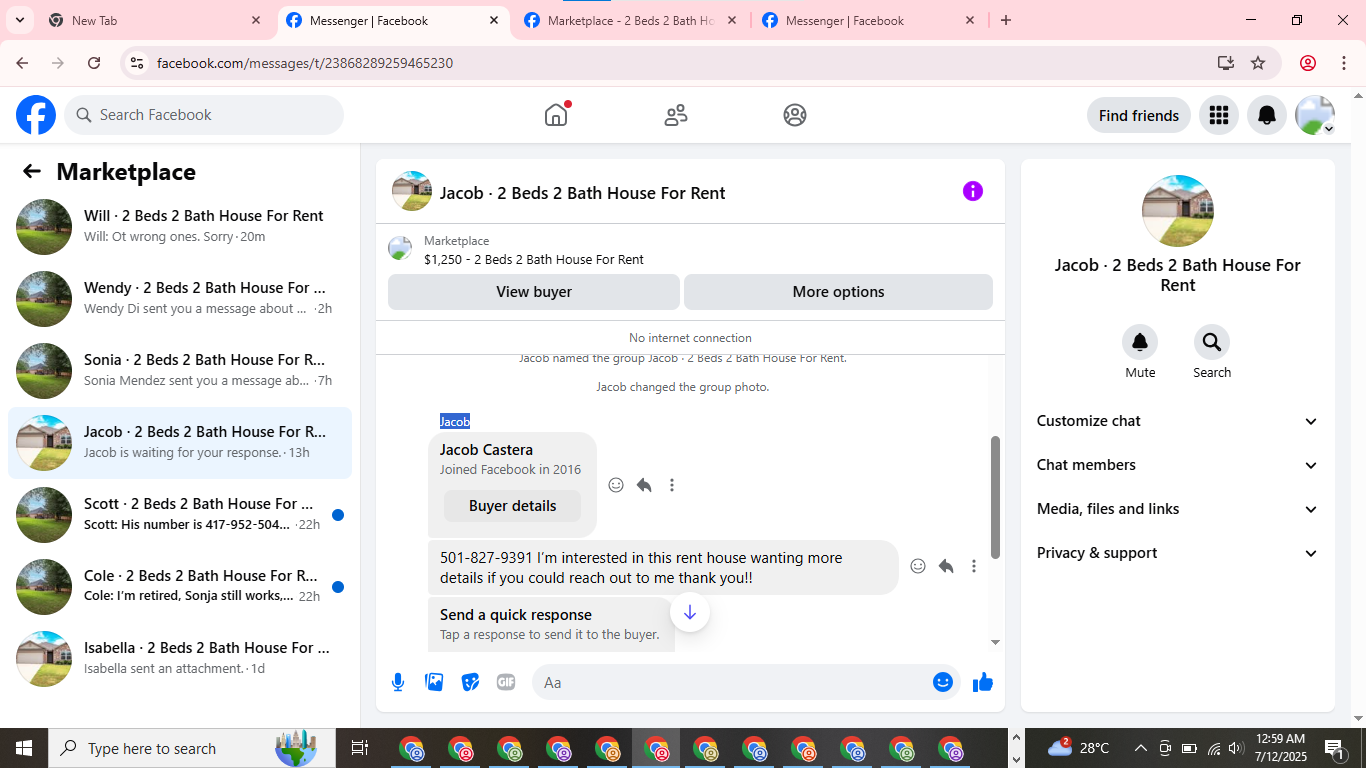Click the More options button
Viewport: 1366px width, 768px height.
838,292
